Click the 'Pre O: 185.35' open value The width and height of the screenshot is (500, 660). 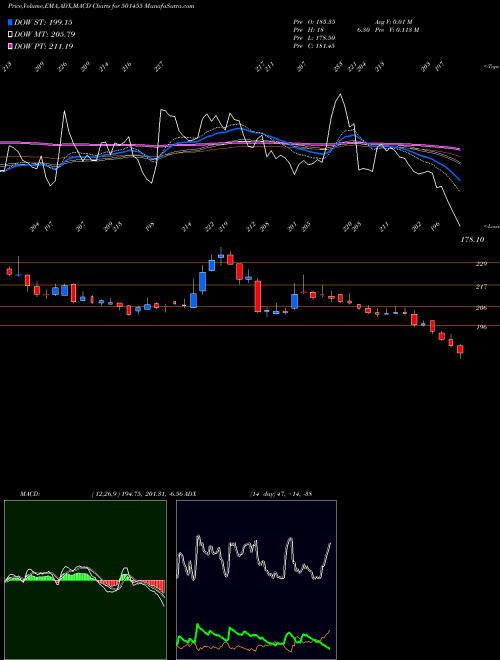coord(314,21)
